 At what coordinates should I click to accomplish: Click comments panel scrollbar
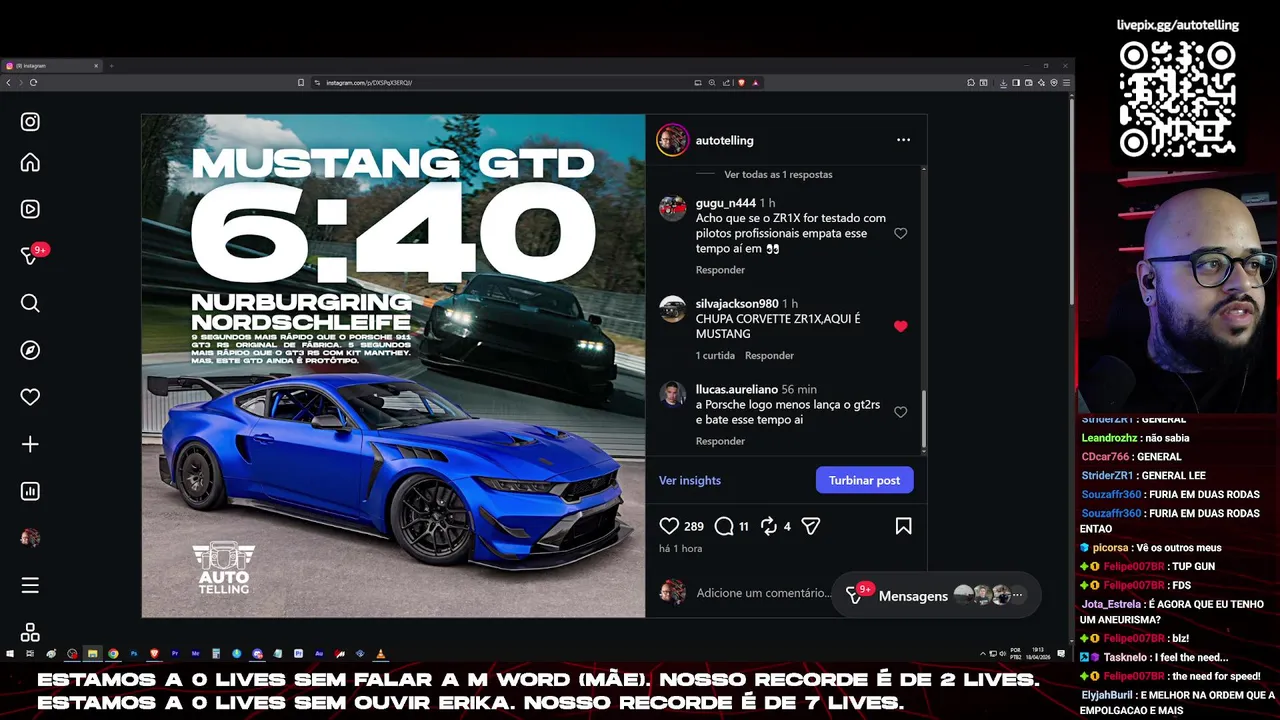(924, 420)
